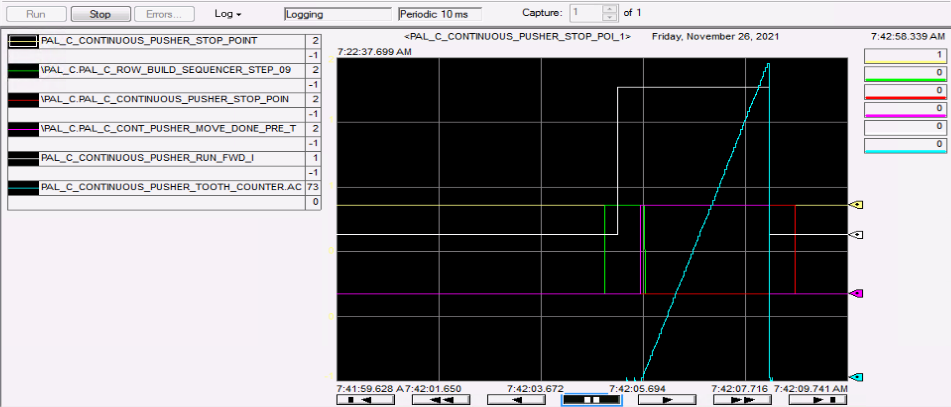This screenshot has height=407, width=951.
Task: Select the yellow pen swatch for PAL_C_CONTINUOUS_PUSHER_STOP_POINT
Action: click(23, 41)
